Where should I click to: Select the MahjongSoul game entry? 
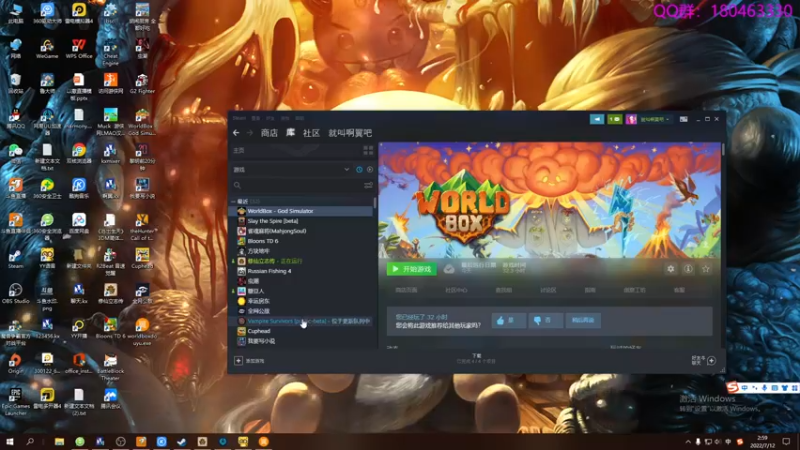[x=303, y=231]
